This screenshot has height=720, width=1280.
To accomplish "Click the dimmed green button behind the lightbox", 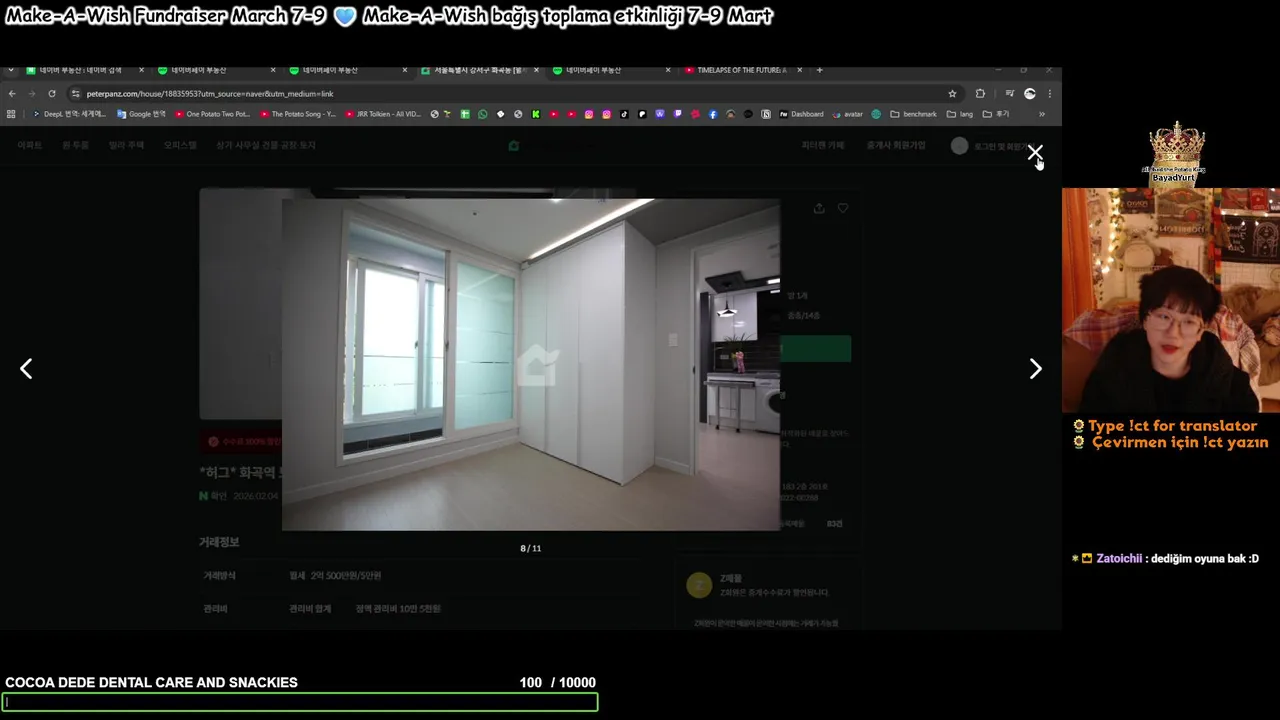I will (x=815, y=348).
